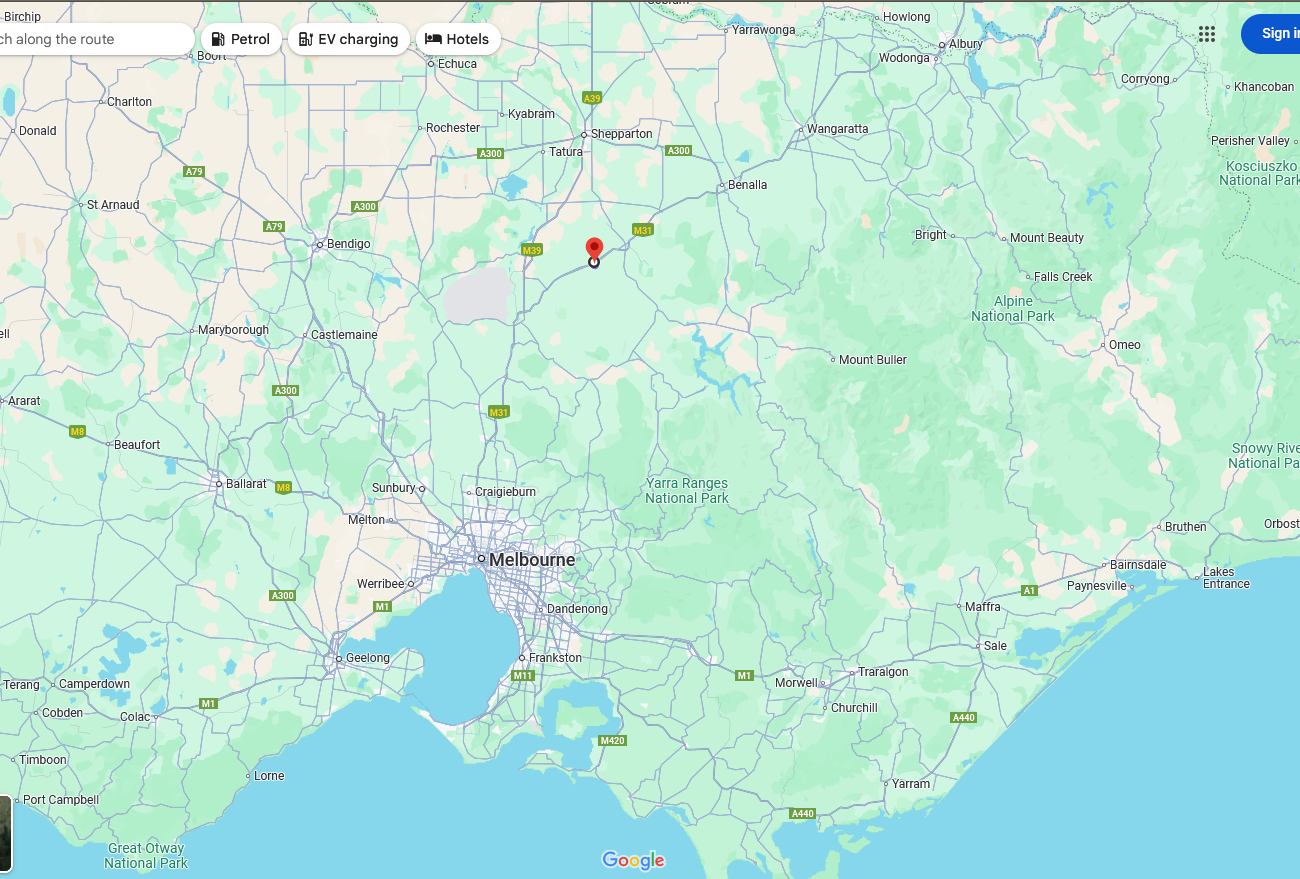Click the M11 highway shield near Frankston

point(523,676)
